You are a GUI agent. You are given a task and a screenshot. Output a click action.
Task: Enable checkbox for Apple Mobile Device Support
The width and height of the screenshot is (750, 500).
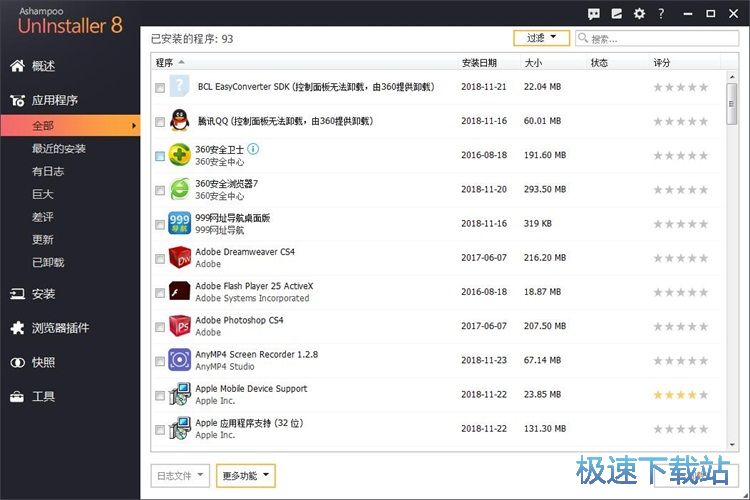point(160,395)
